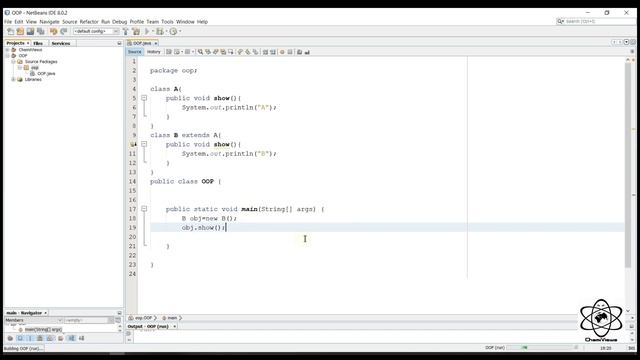
Task: Click the Source view button
Action: [x=134, y=52]
